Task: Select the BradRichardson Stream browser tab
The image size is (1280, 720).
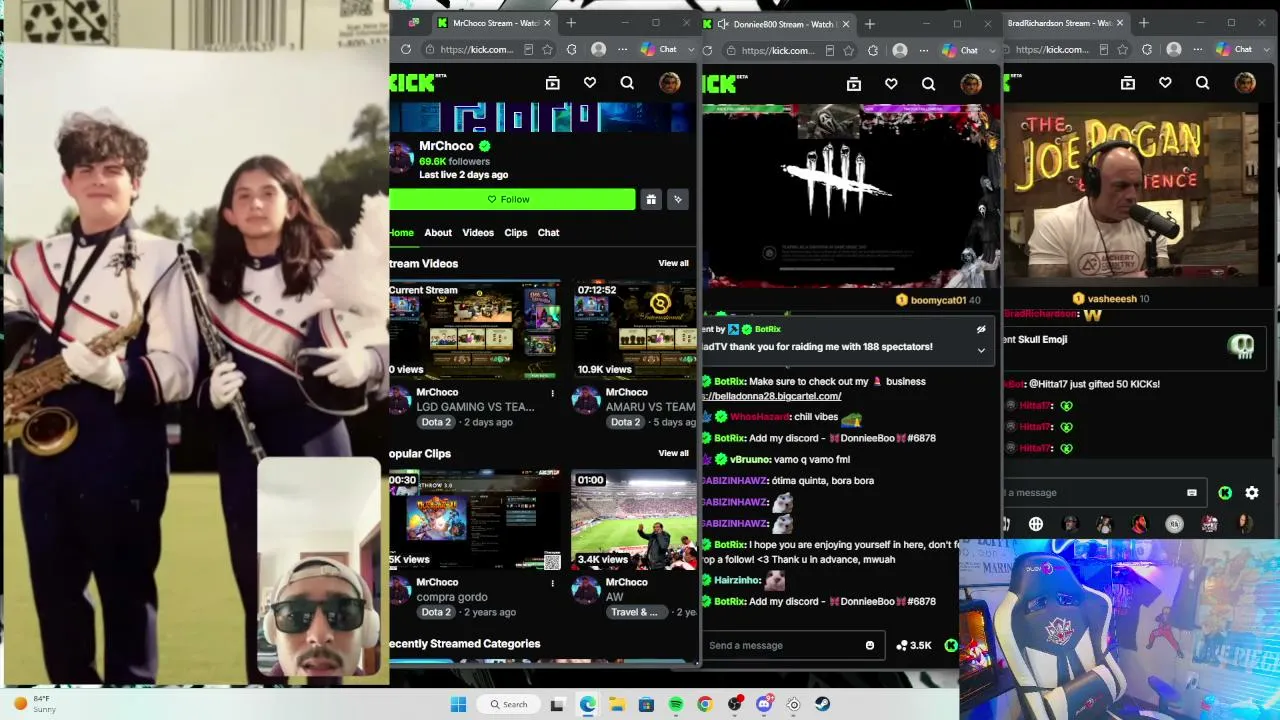Action: 1066,23
